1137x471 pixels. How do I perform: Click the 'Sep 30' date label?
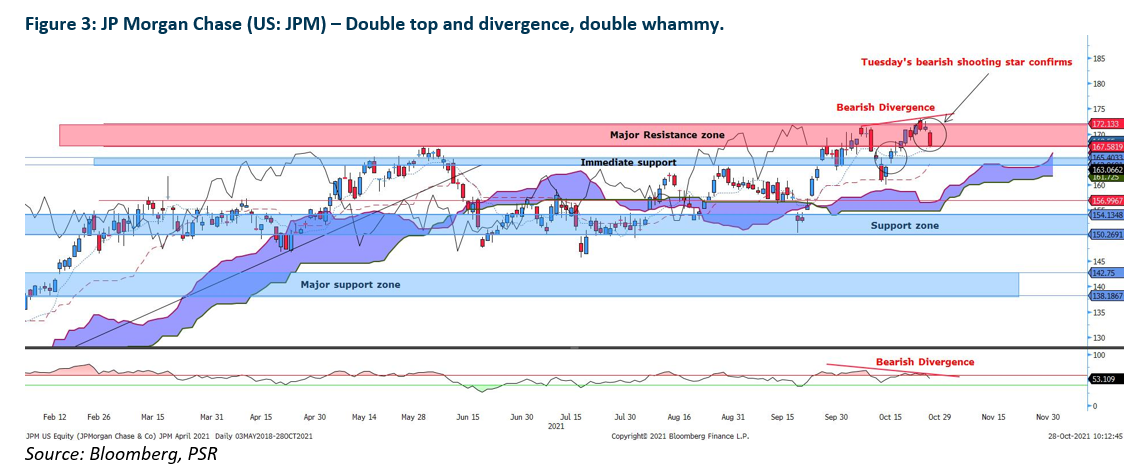click(x=837, y=418)
